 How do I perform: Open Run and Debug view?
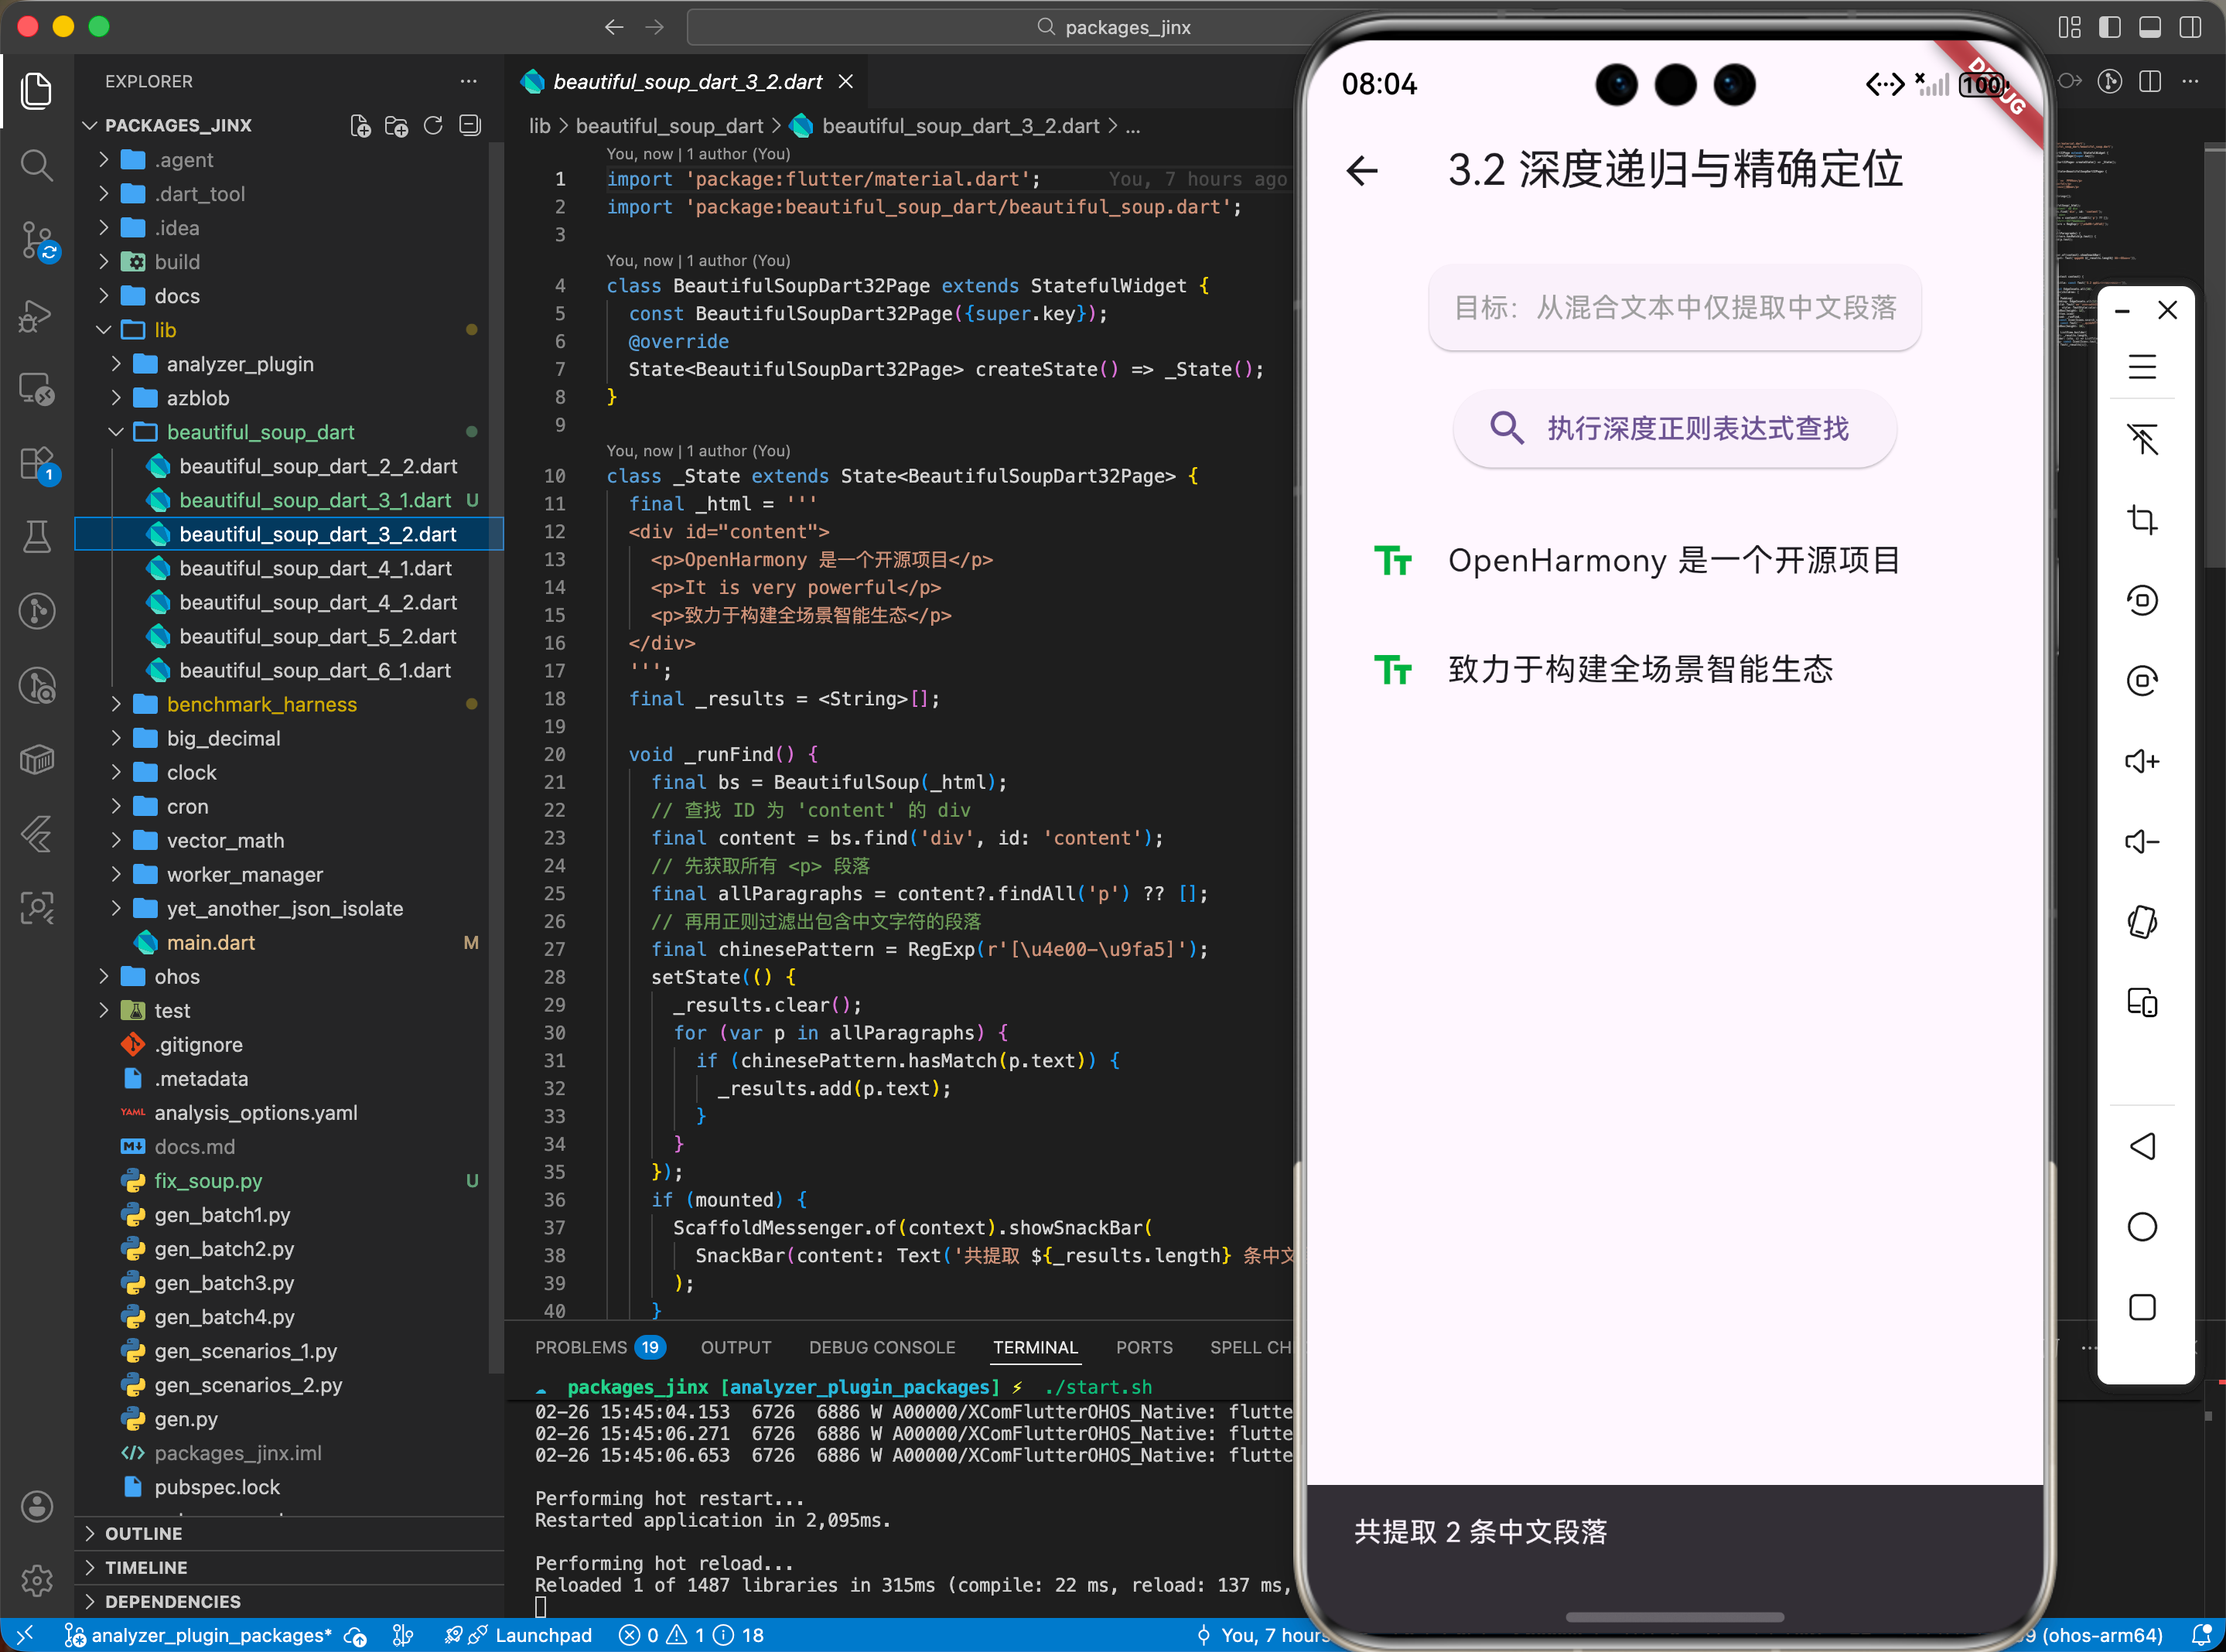[x=37, y=316]
